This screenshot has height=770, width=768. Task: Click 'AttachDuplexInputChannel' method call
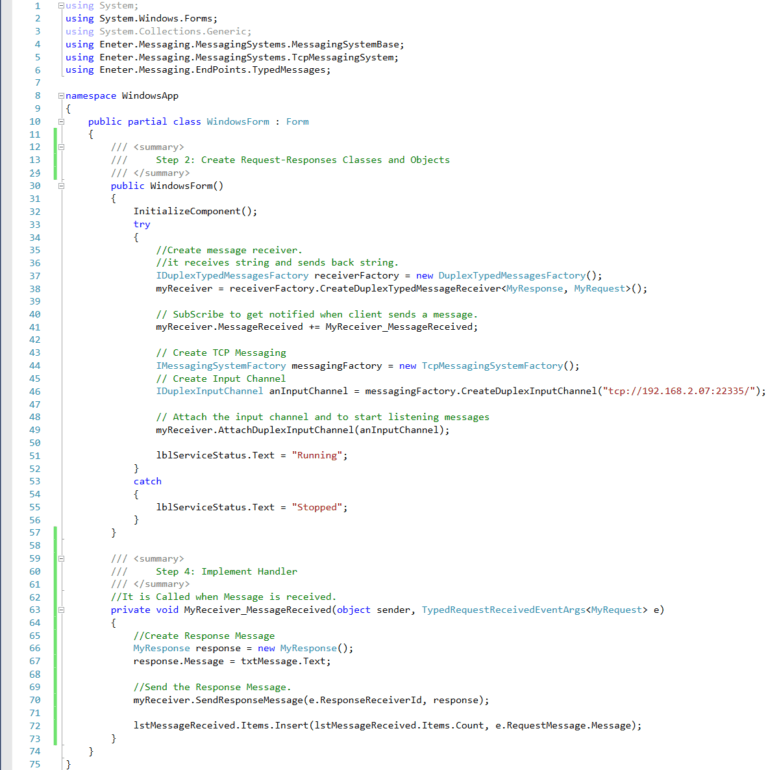(x=285, y=430)
